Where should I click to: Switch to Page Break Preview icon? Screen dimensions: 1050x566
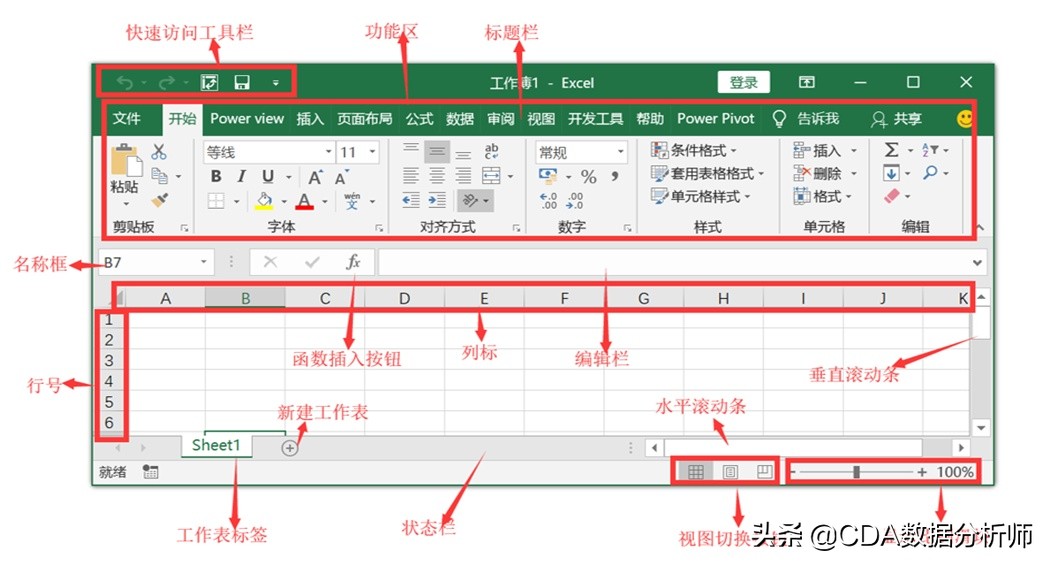point(764,472)
